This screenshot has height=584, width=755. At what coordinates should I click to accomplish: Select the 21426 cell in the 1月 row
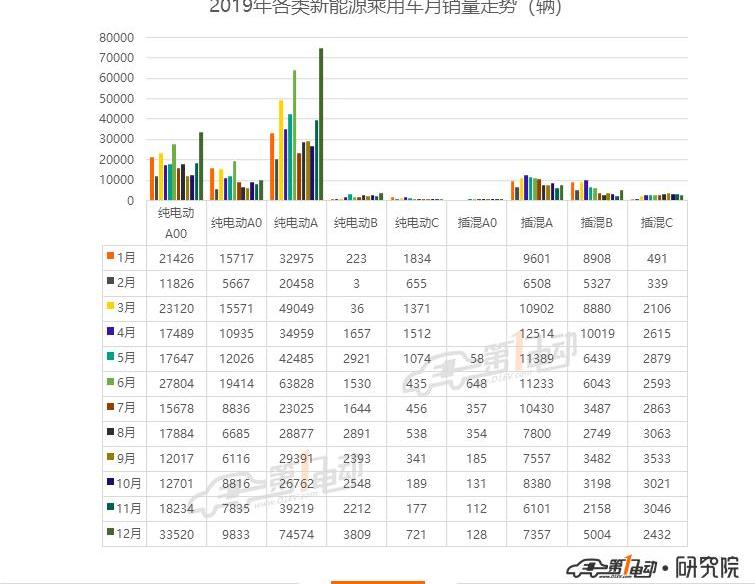[176, 257]
